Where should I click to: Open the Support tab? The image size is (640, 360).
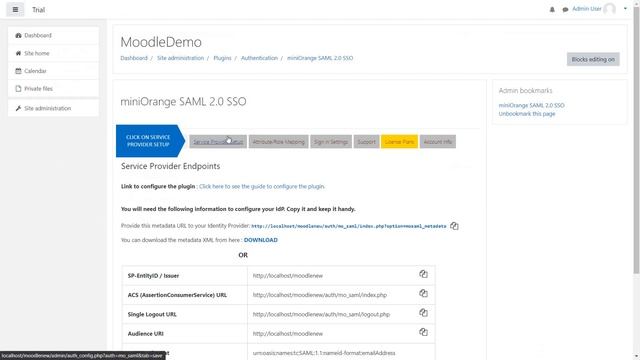pyautogui.click(x=366, y=142)
